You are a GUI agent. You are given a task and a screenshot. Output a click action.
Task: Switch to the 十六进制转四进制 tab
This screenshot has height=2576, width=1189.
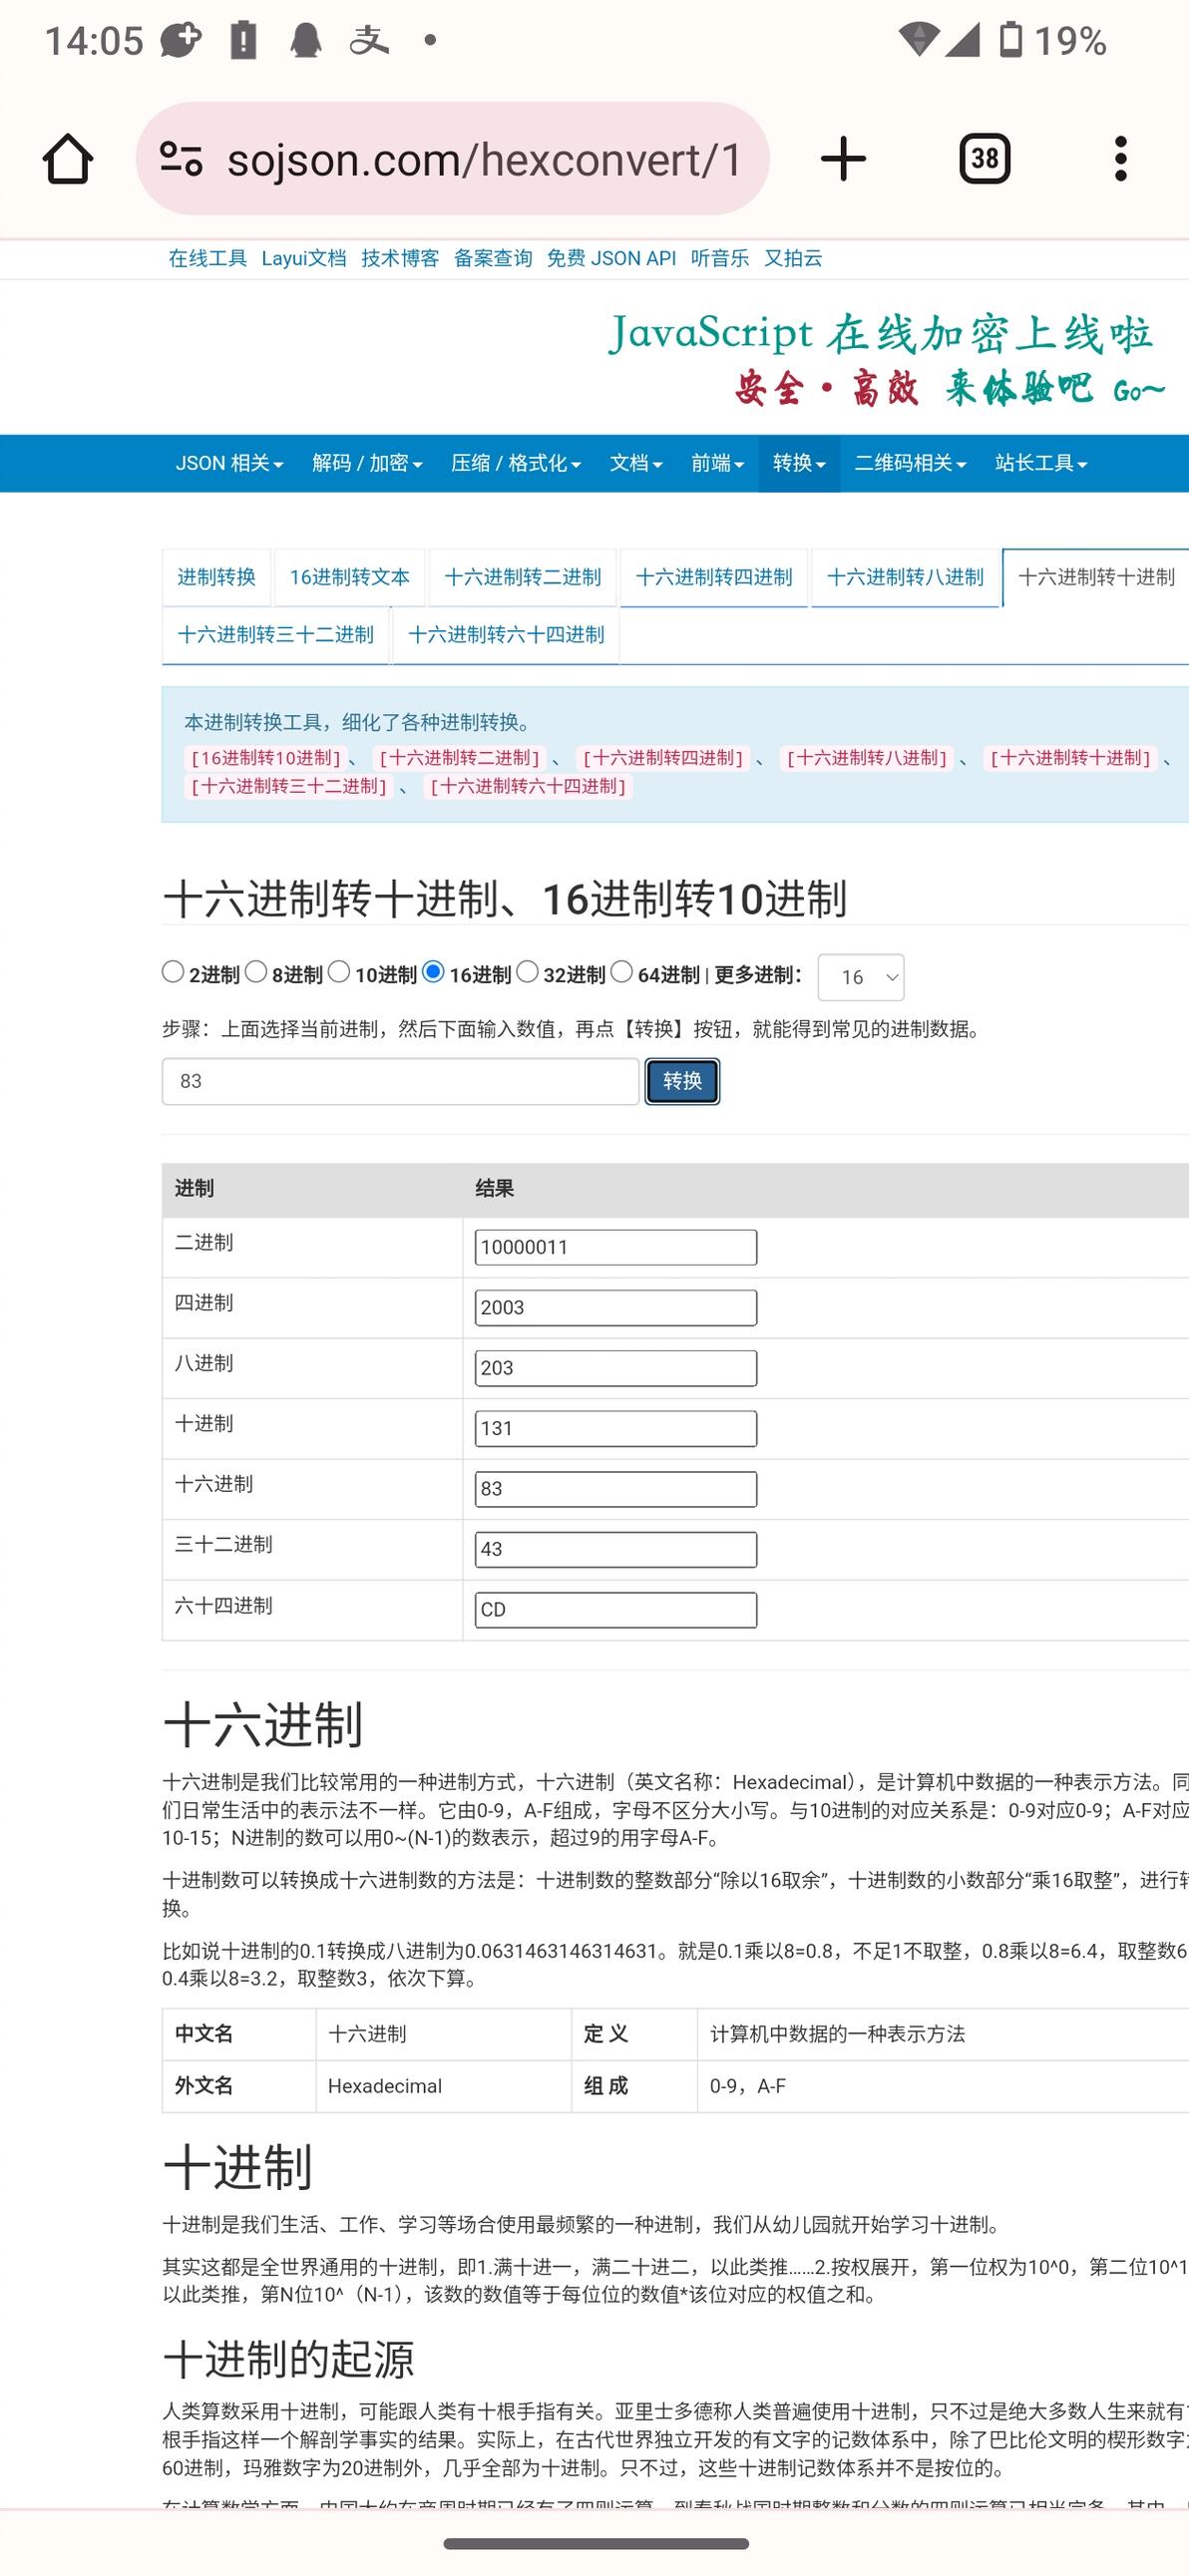713,577
